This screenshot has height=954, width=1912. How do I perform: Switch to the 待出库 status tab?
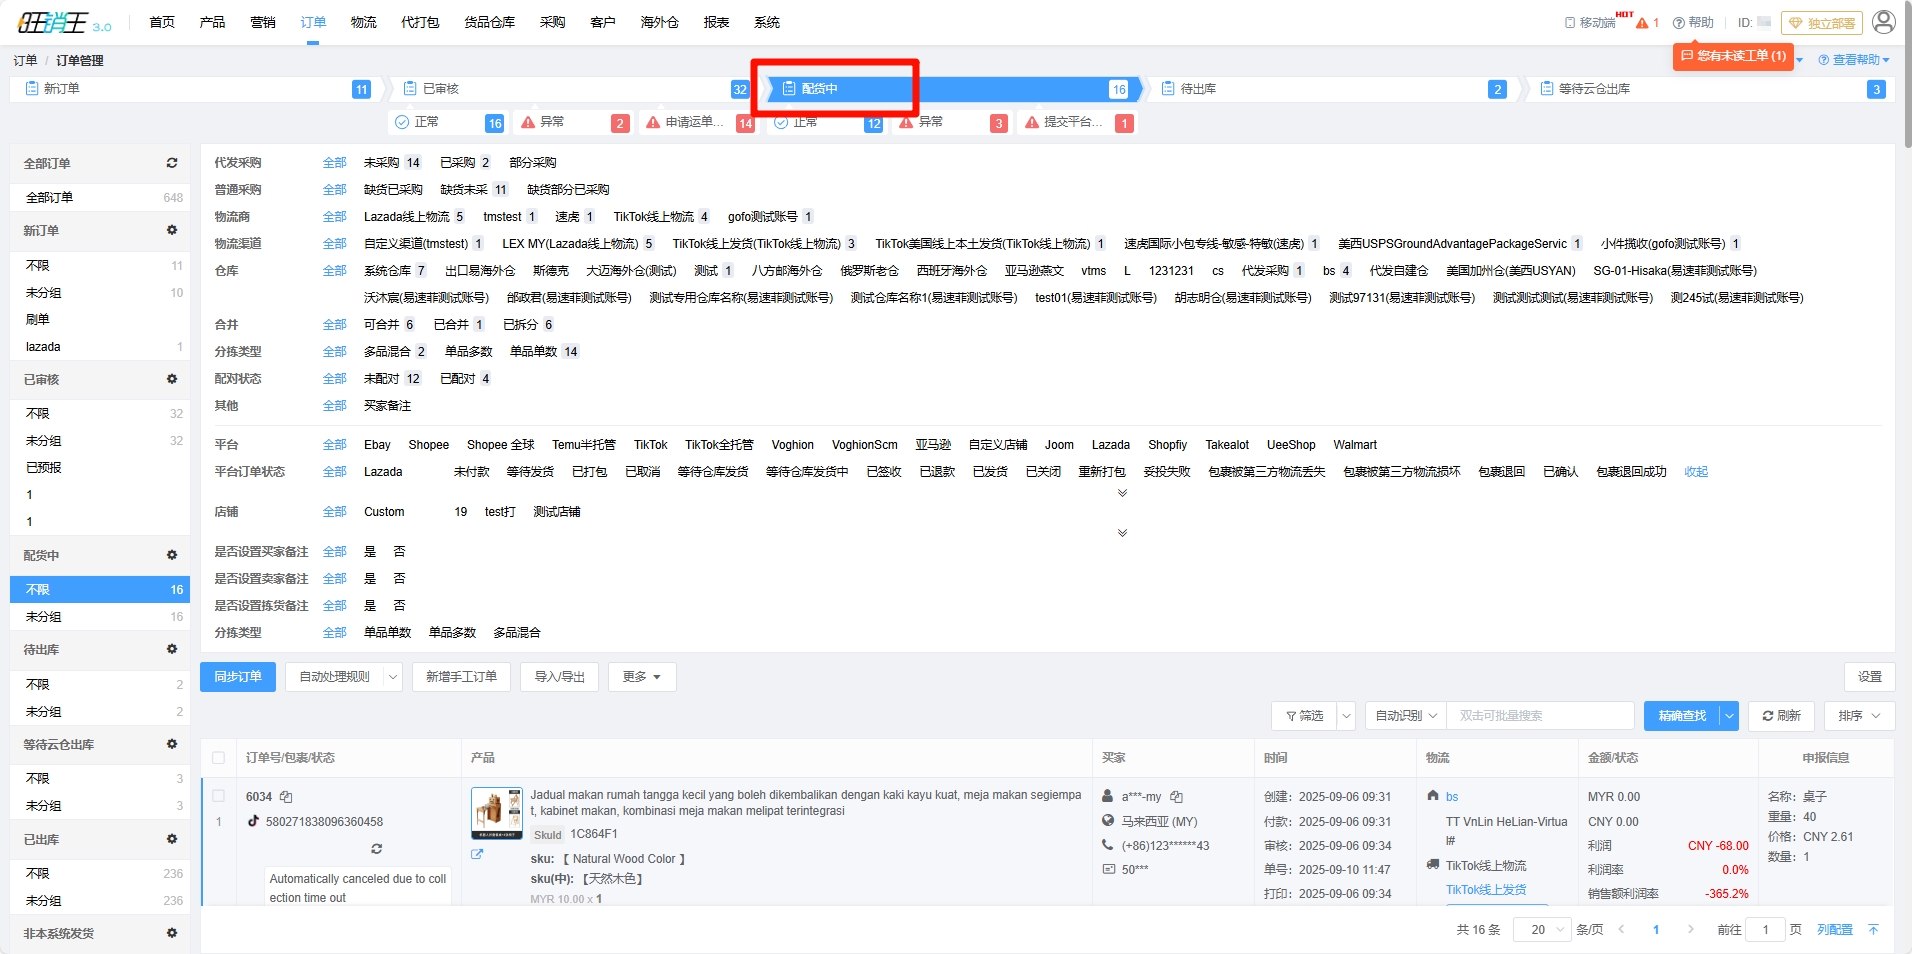(x=1198, y=89)
